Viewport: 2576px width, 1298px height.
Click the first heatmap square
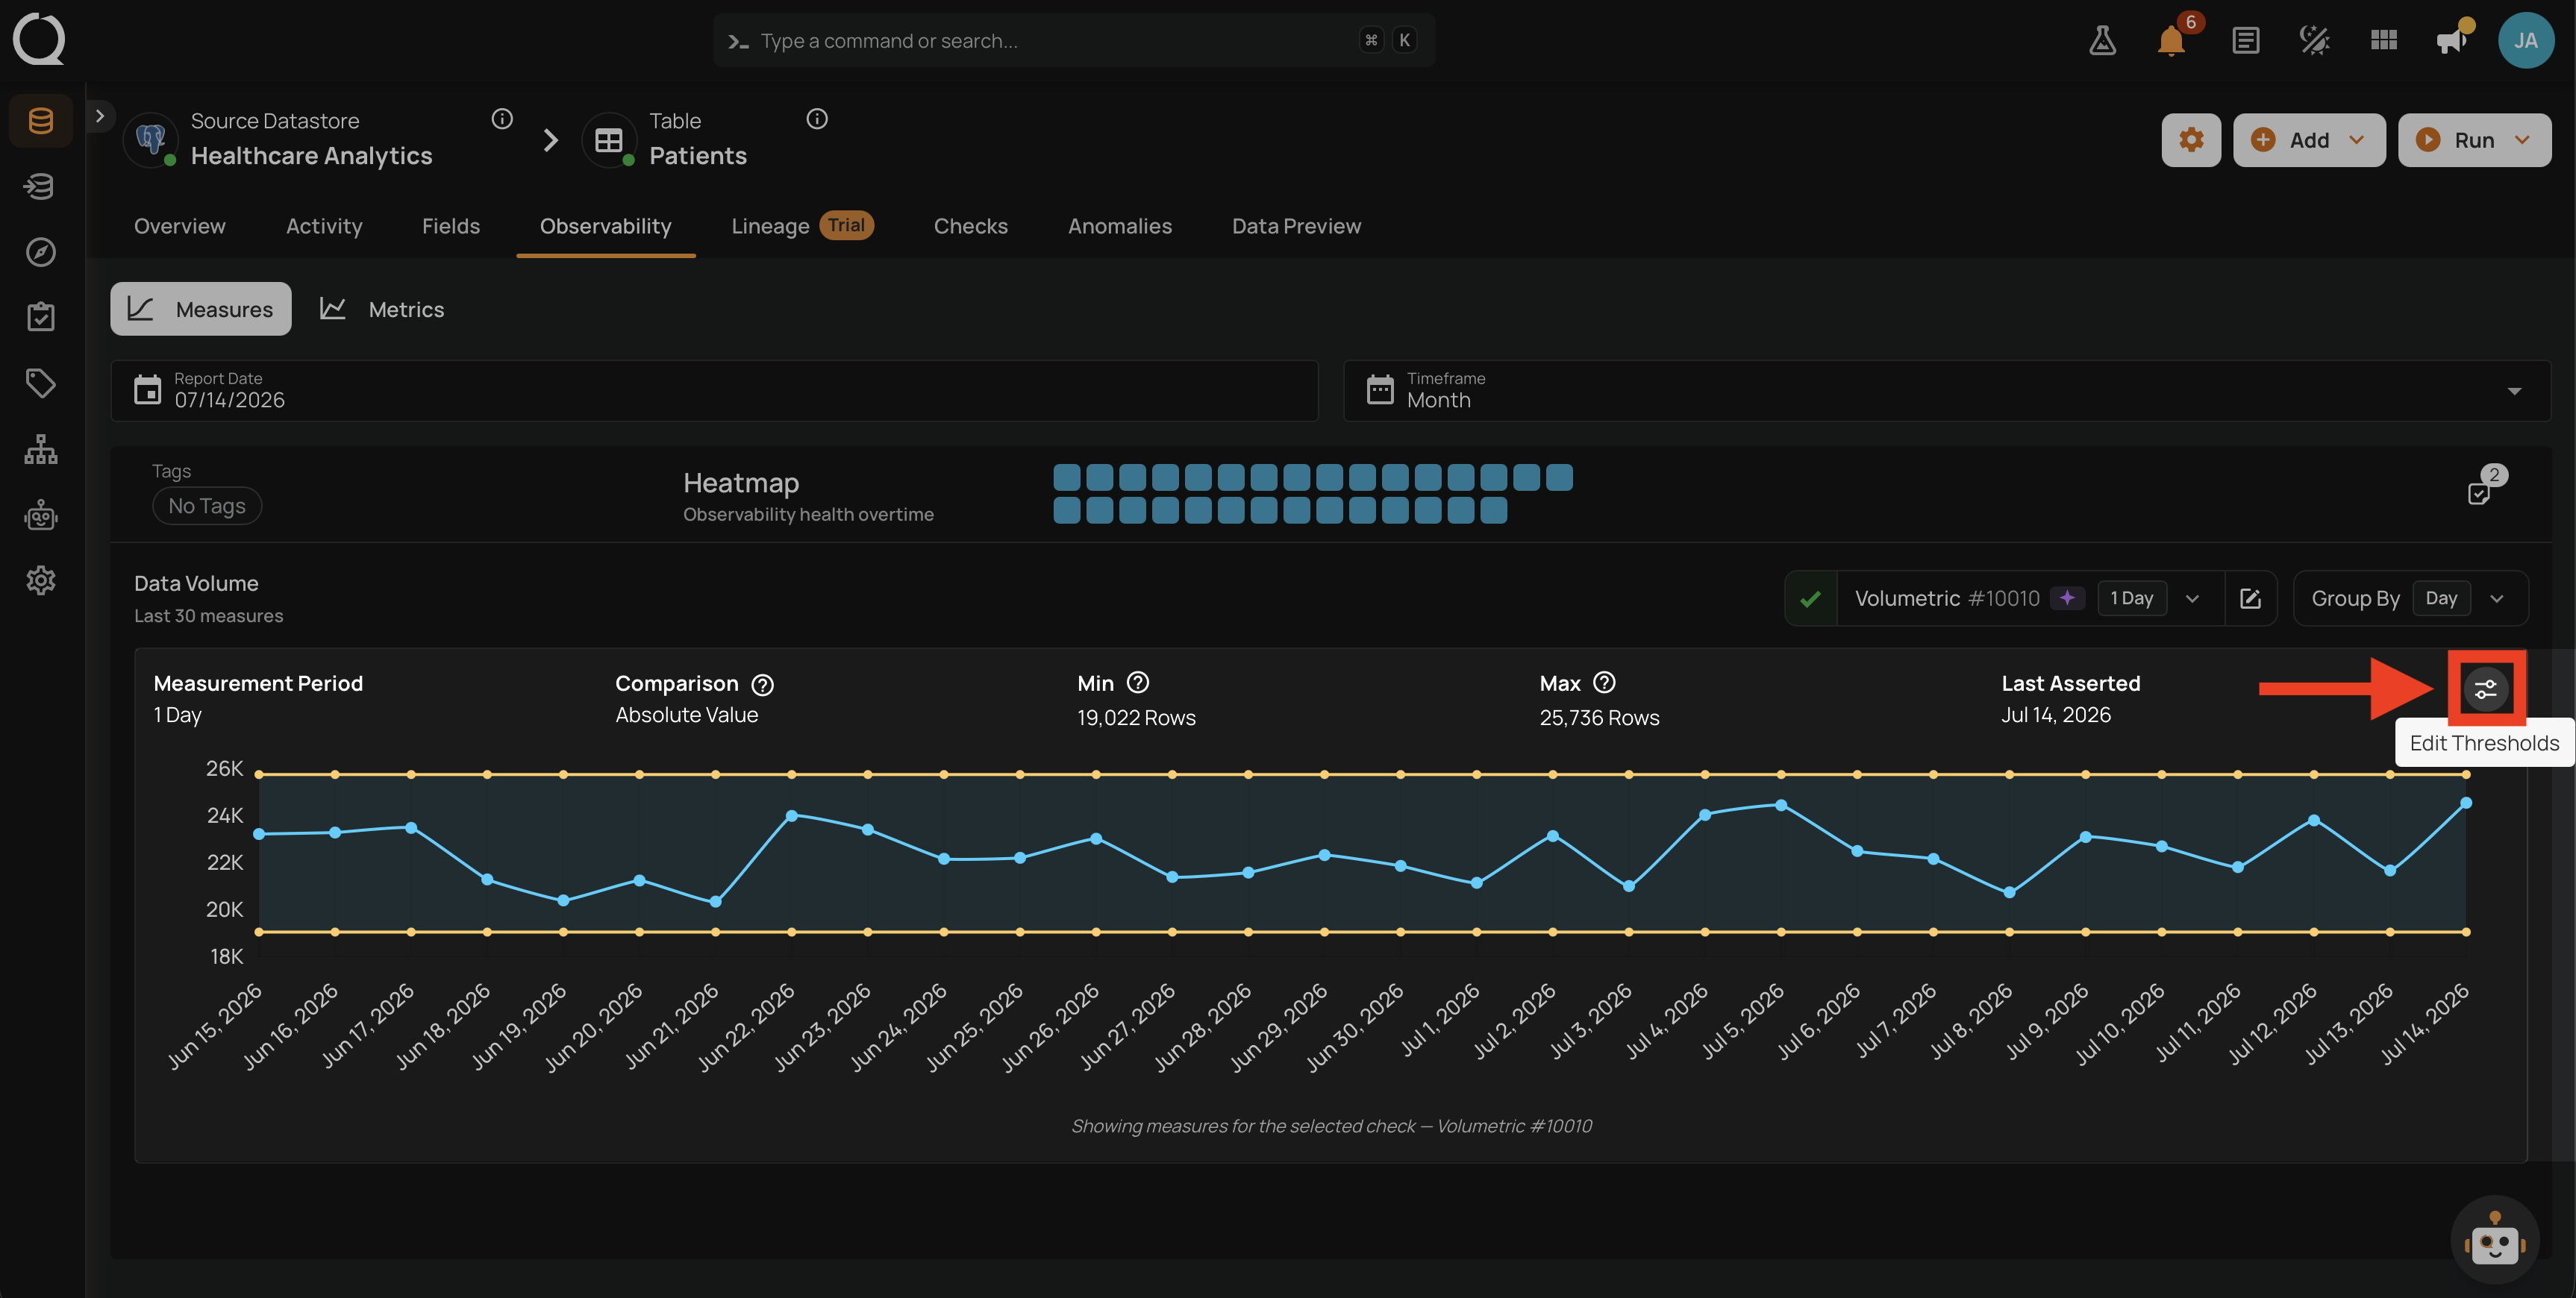1066,477
